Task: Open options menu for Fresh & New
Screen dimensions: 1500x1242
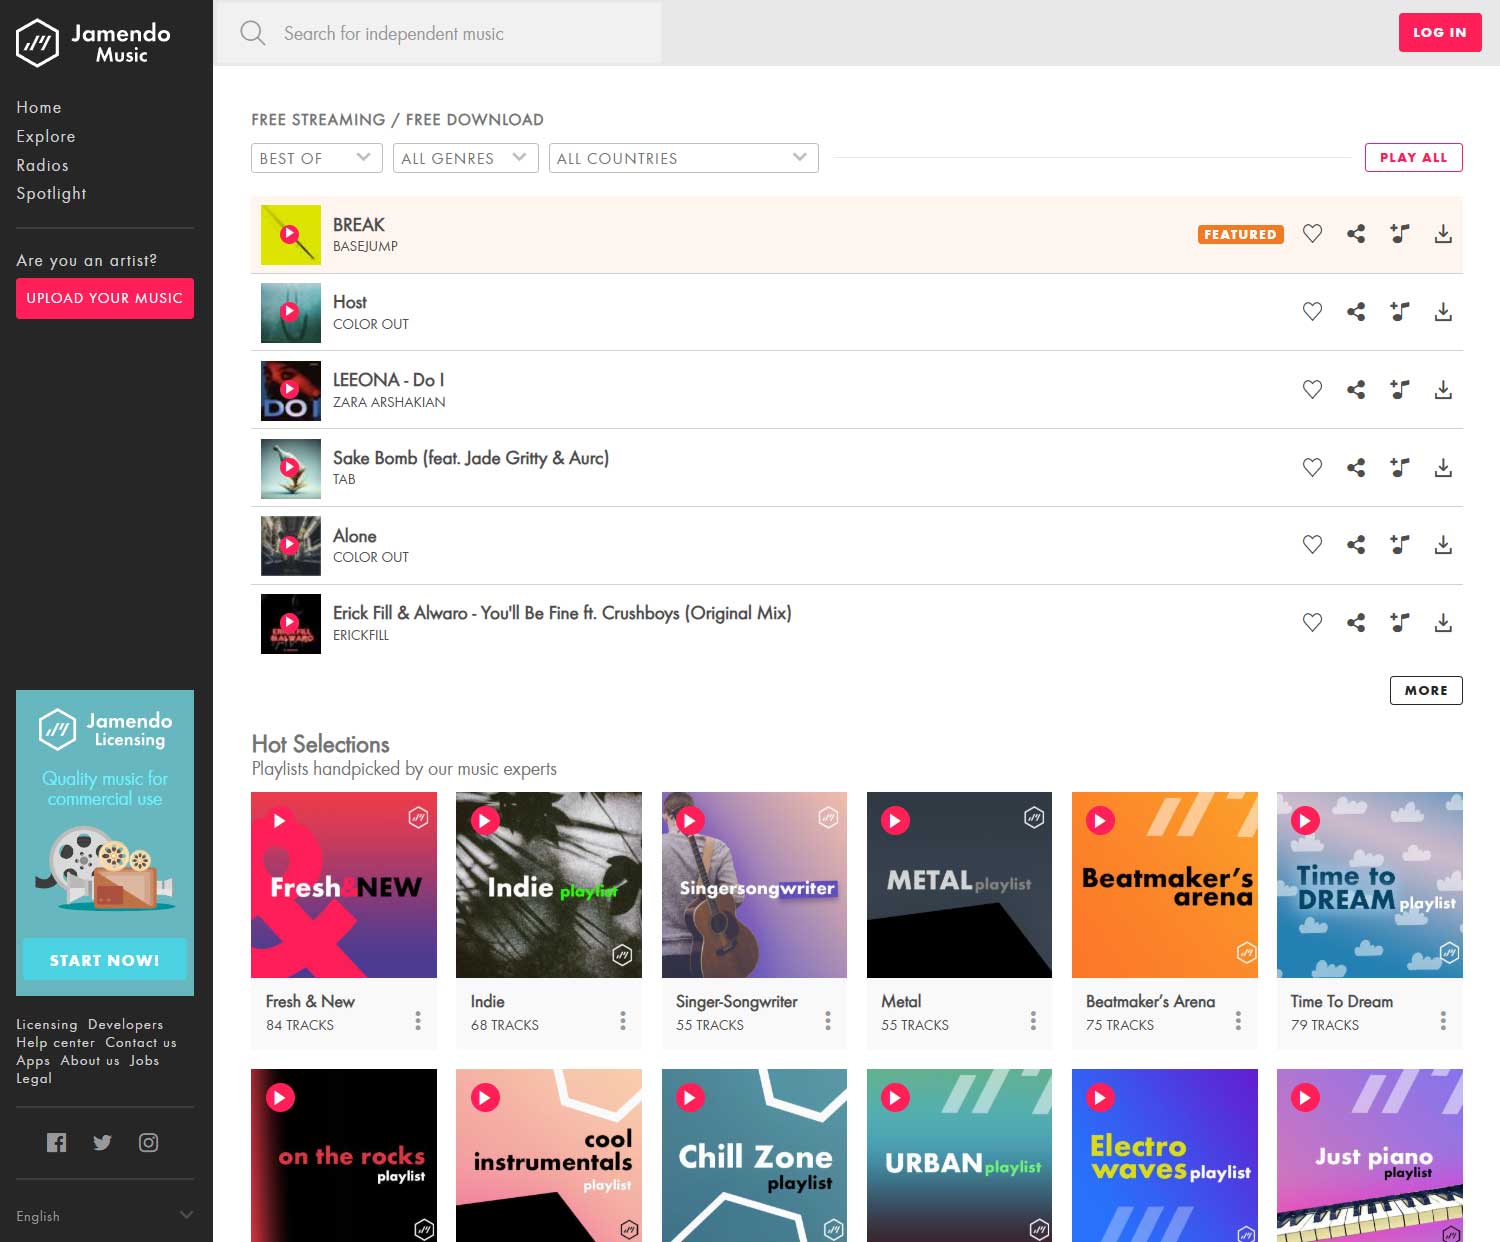Action: pos(418,1020)
